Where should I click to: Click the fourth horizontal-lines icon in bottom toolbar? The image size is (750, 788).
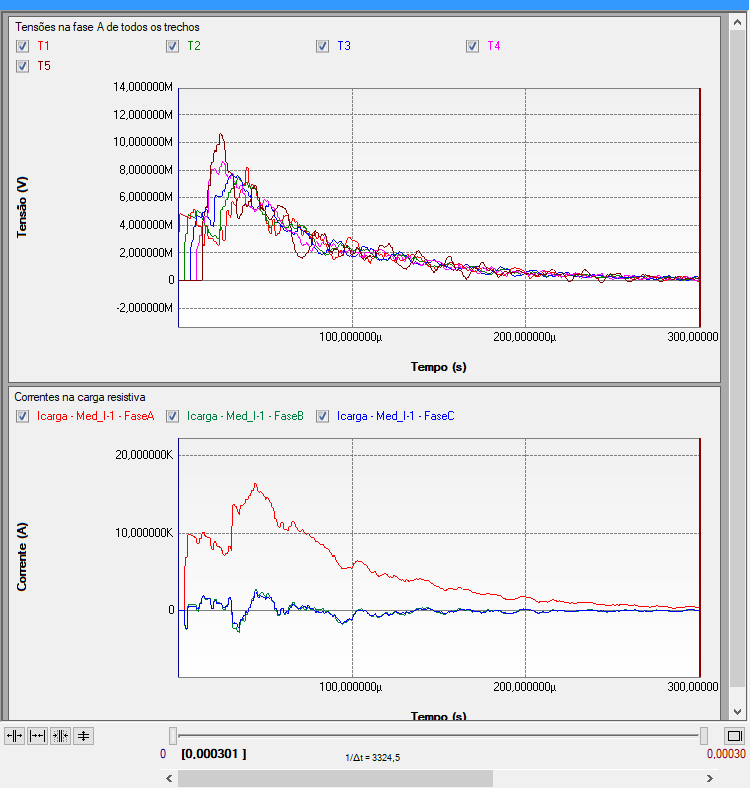83,736
